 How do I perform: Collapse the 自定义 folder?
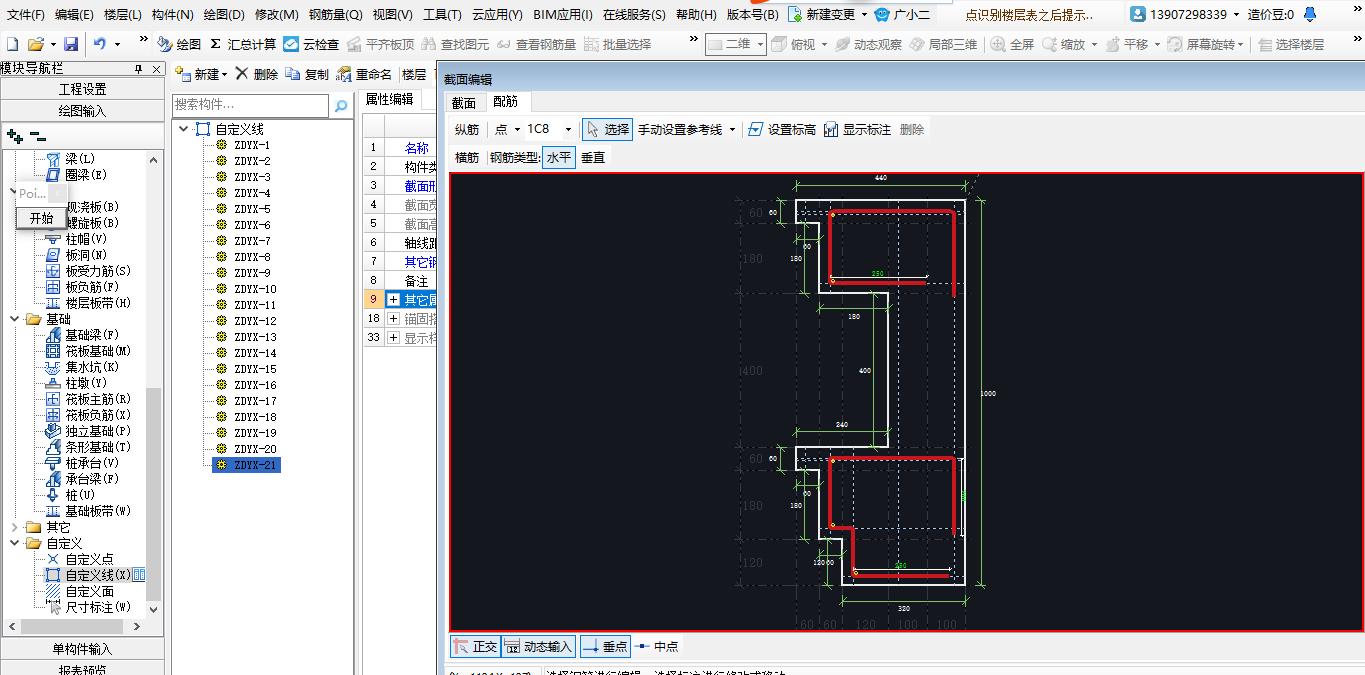pos(15,543)
